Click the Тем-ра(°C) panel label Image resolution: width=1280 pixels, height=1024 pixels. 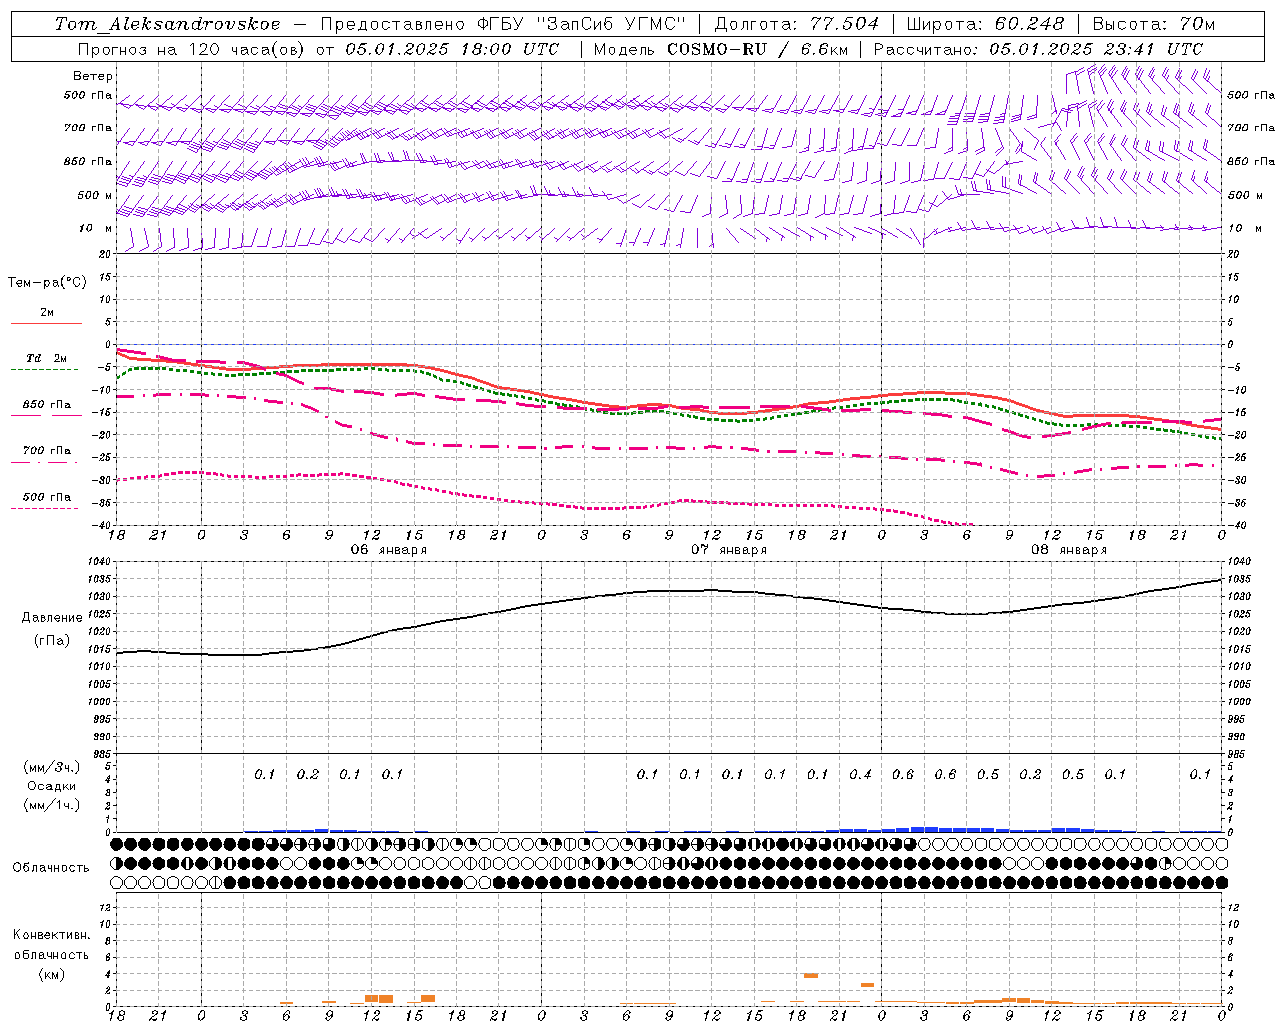[x=47, y=283]
